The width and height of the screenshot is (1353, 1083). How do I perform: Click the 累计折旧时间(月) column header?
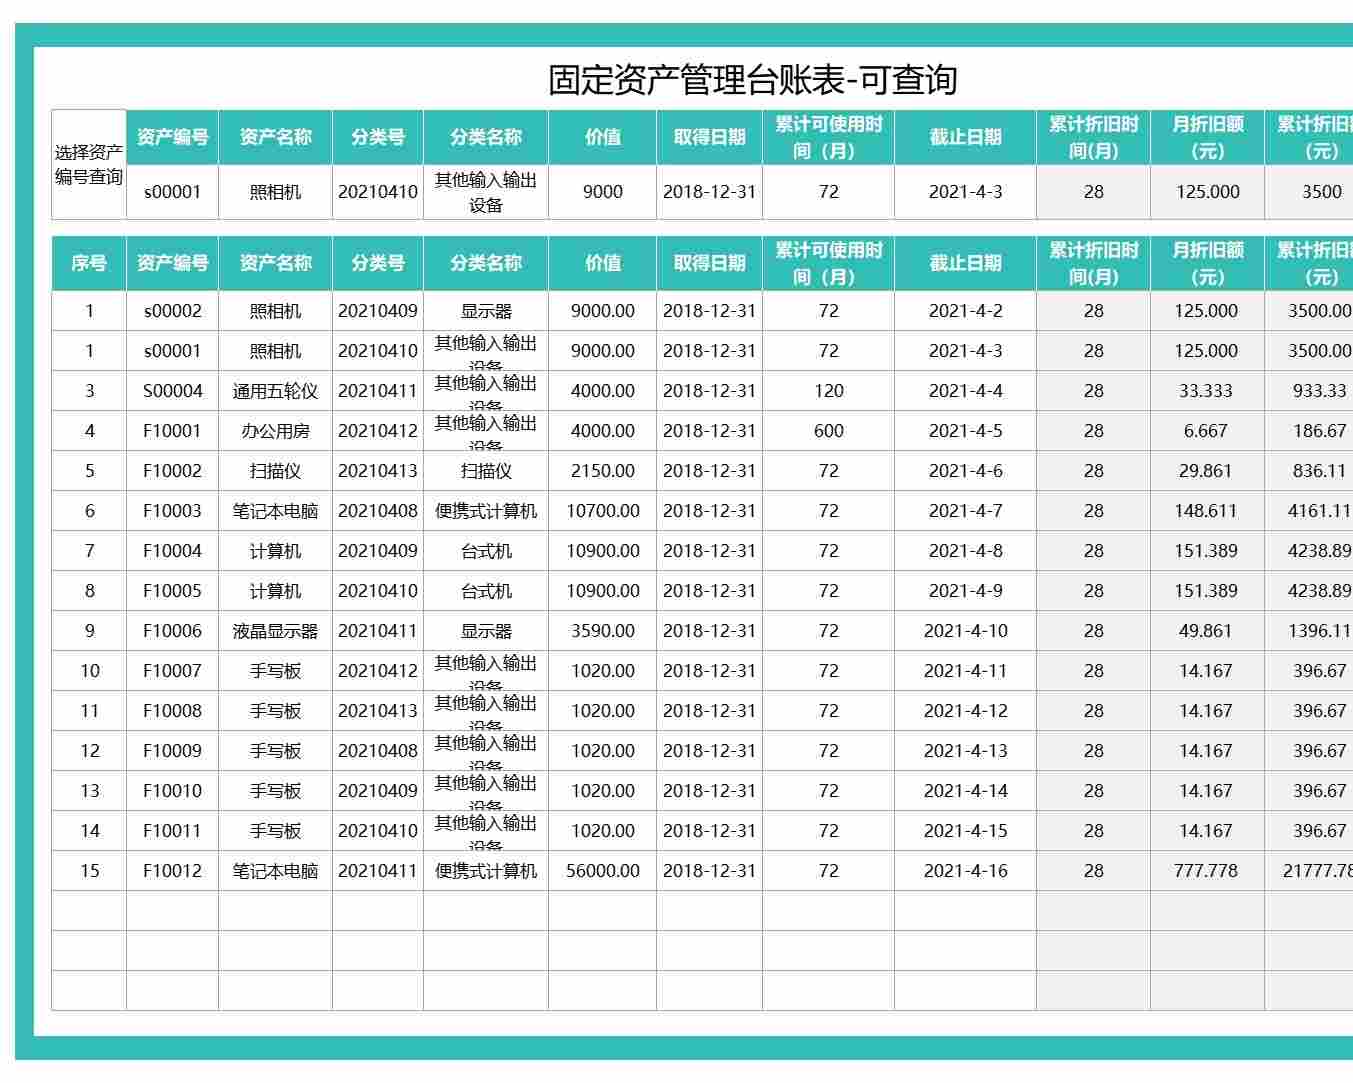[1093, 263]
